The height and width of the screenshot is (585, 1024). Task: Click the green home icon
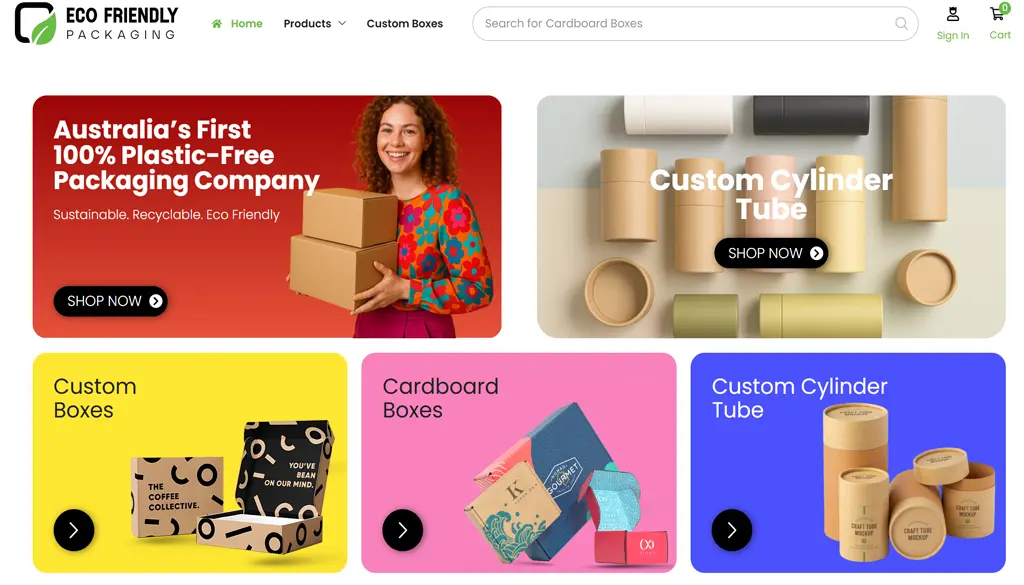pyautogui.click(x=217, y=24)
